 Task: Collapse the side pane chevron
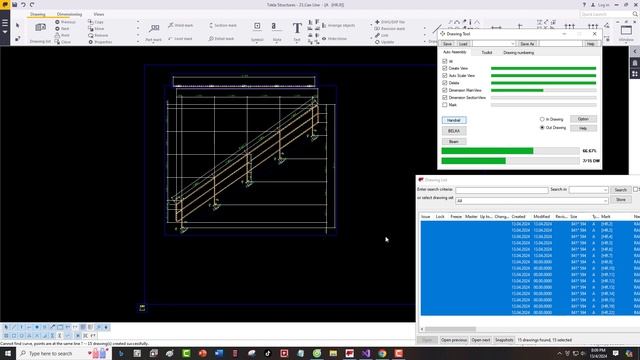click(x=635, y=51)
